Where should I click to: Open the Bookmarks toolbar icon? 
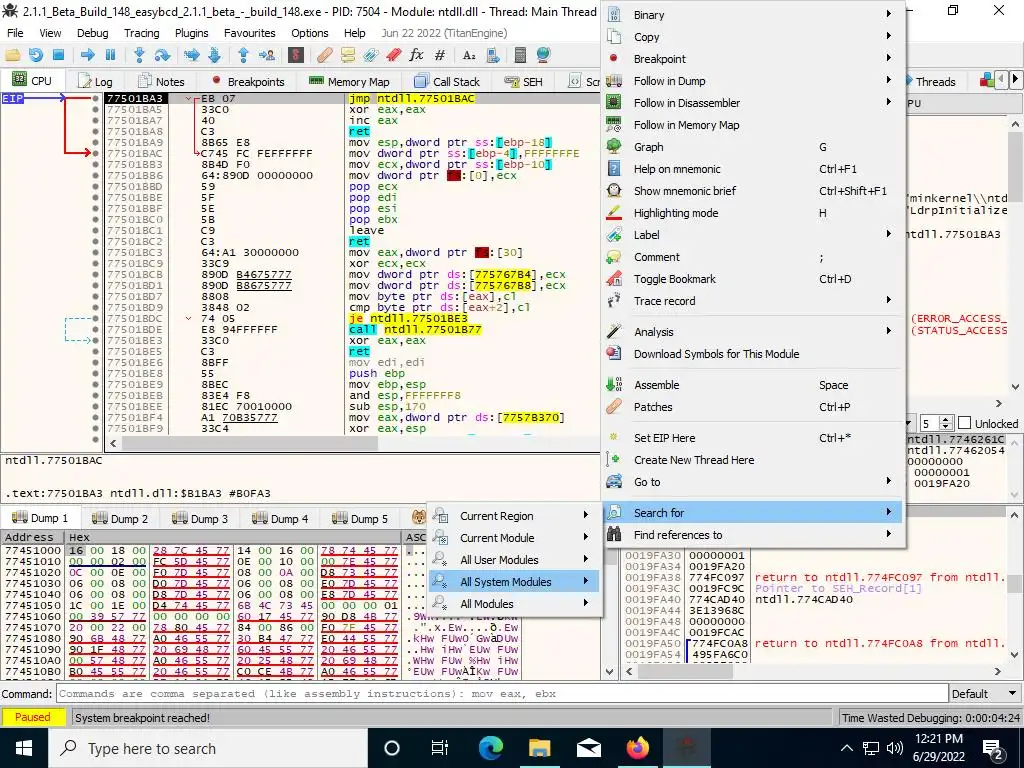coord(393,56)
